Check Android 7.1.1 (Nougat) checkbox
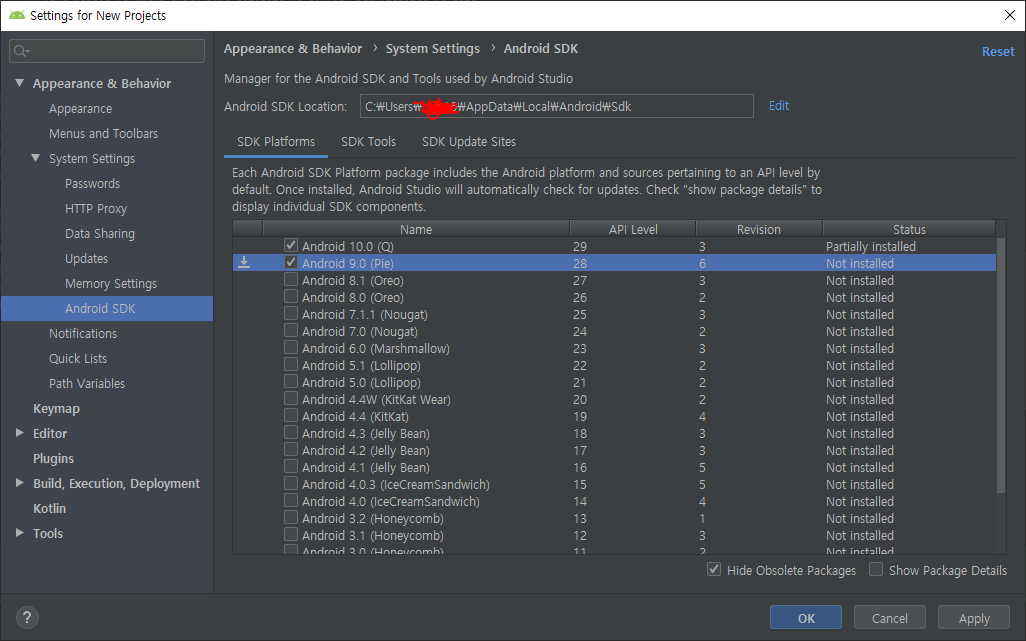This screenshot has height=641, width=1026. [291, 313]
